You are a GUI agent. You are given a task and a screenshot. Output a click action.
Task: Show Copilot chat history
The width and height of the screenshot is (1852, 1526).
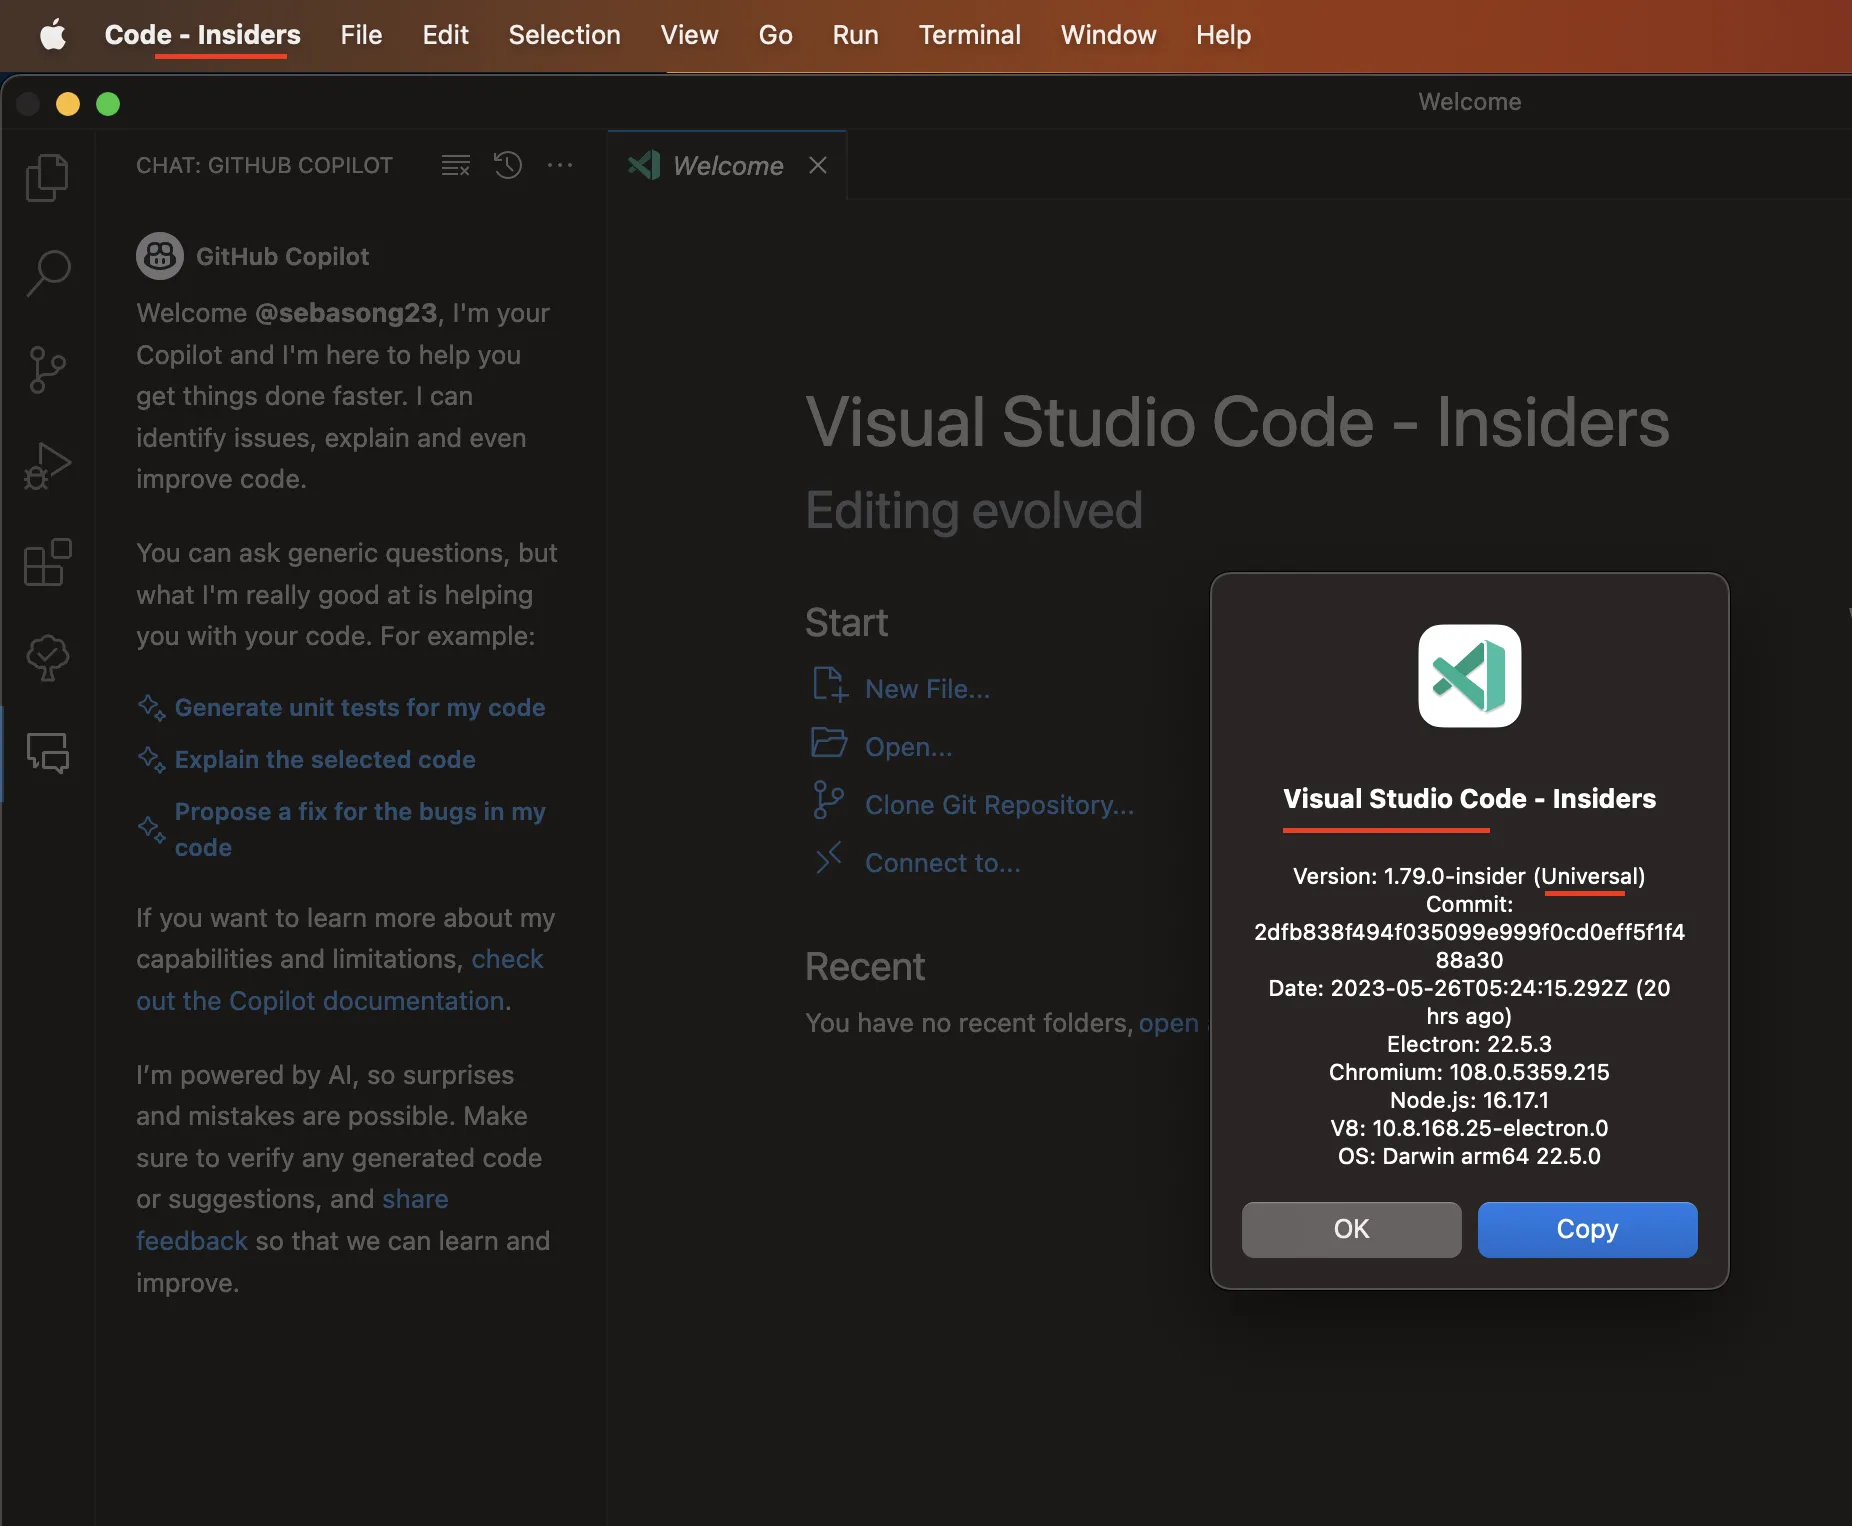click(x=508, y=165)
